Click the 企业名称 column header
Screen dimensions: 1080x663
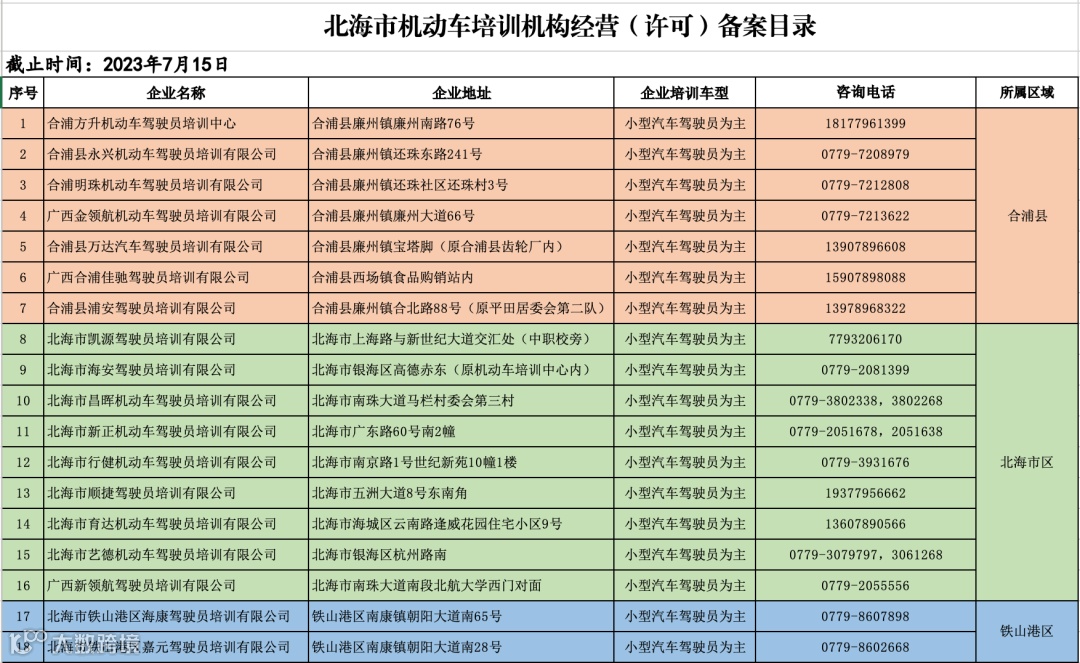point(176,93)
